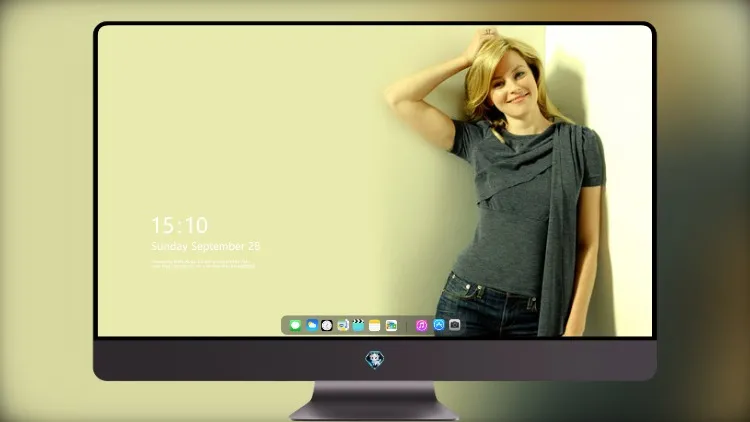Click the diamond logo on monitor chin
The width and height of the screenshot is (750, 422).
point(375,360)
